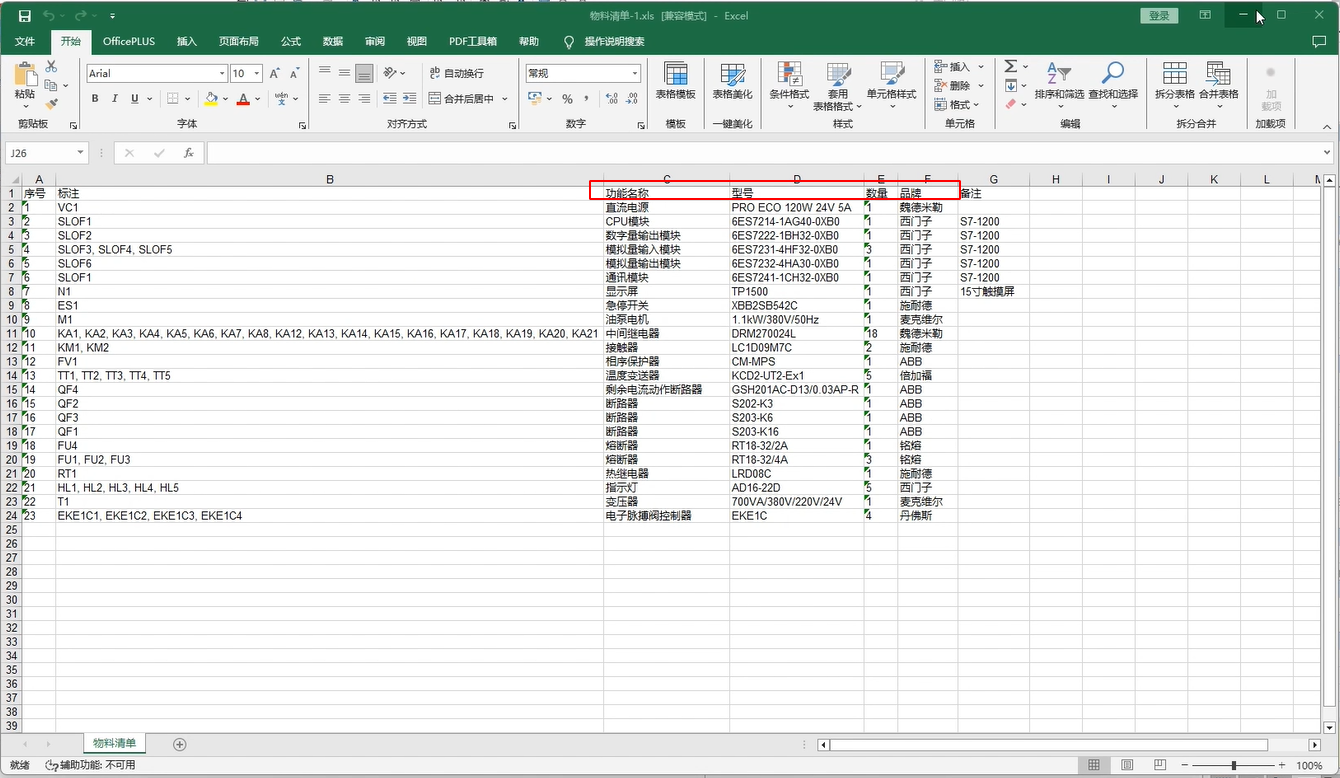Open the number format dropdown 常规

tap(634, 73)
